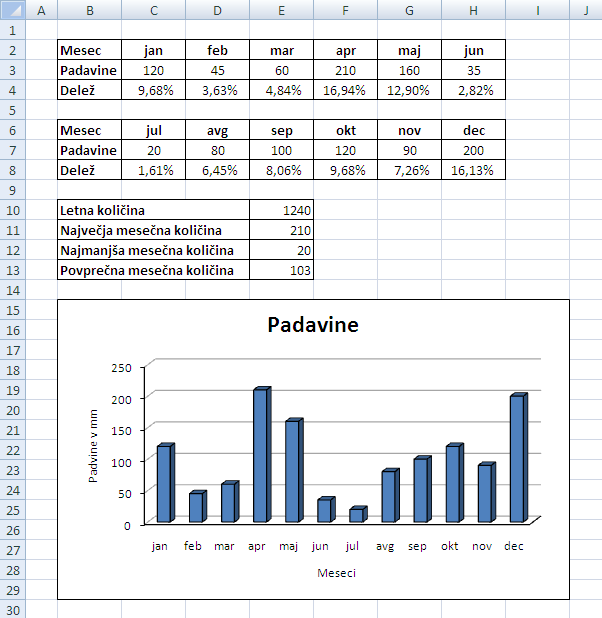Select column header C
This screenshot has width=602, height=618.
(153, 10)
